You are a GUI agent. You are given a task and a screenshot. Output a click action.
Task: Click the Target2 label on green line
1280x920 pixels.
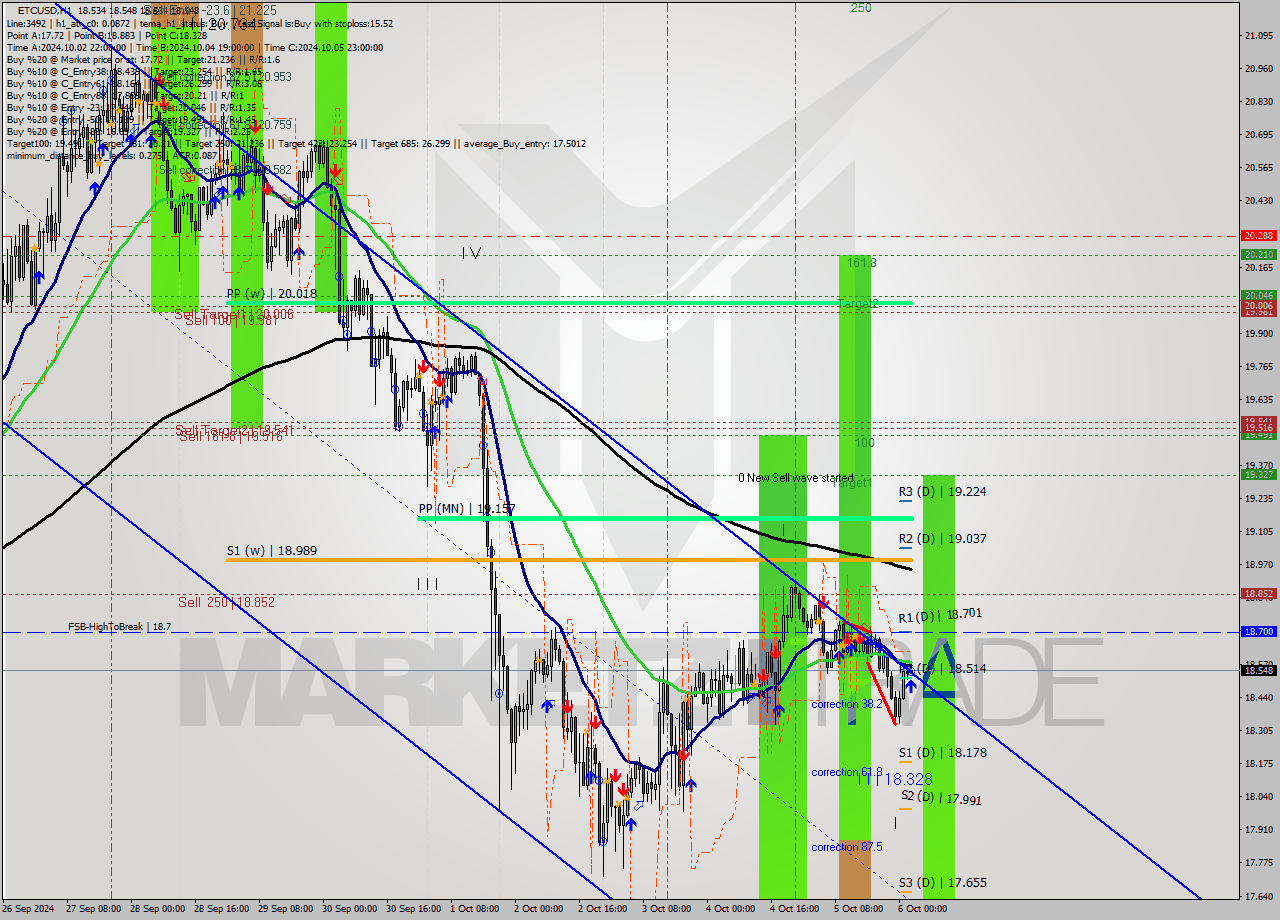[857, 303]
